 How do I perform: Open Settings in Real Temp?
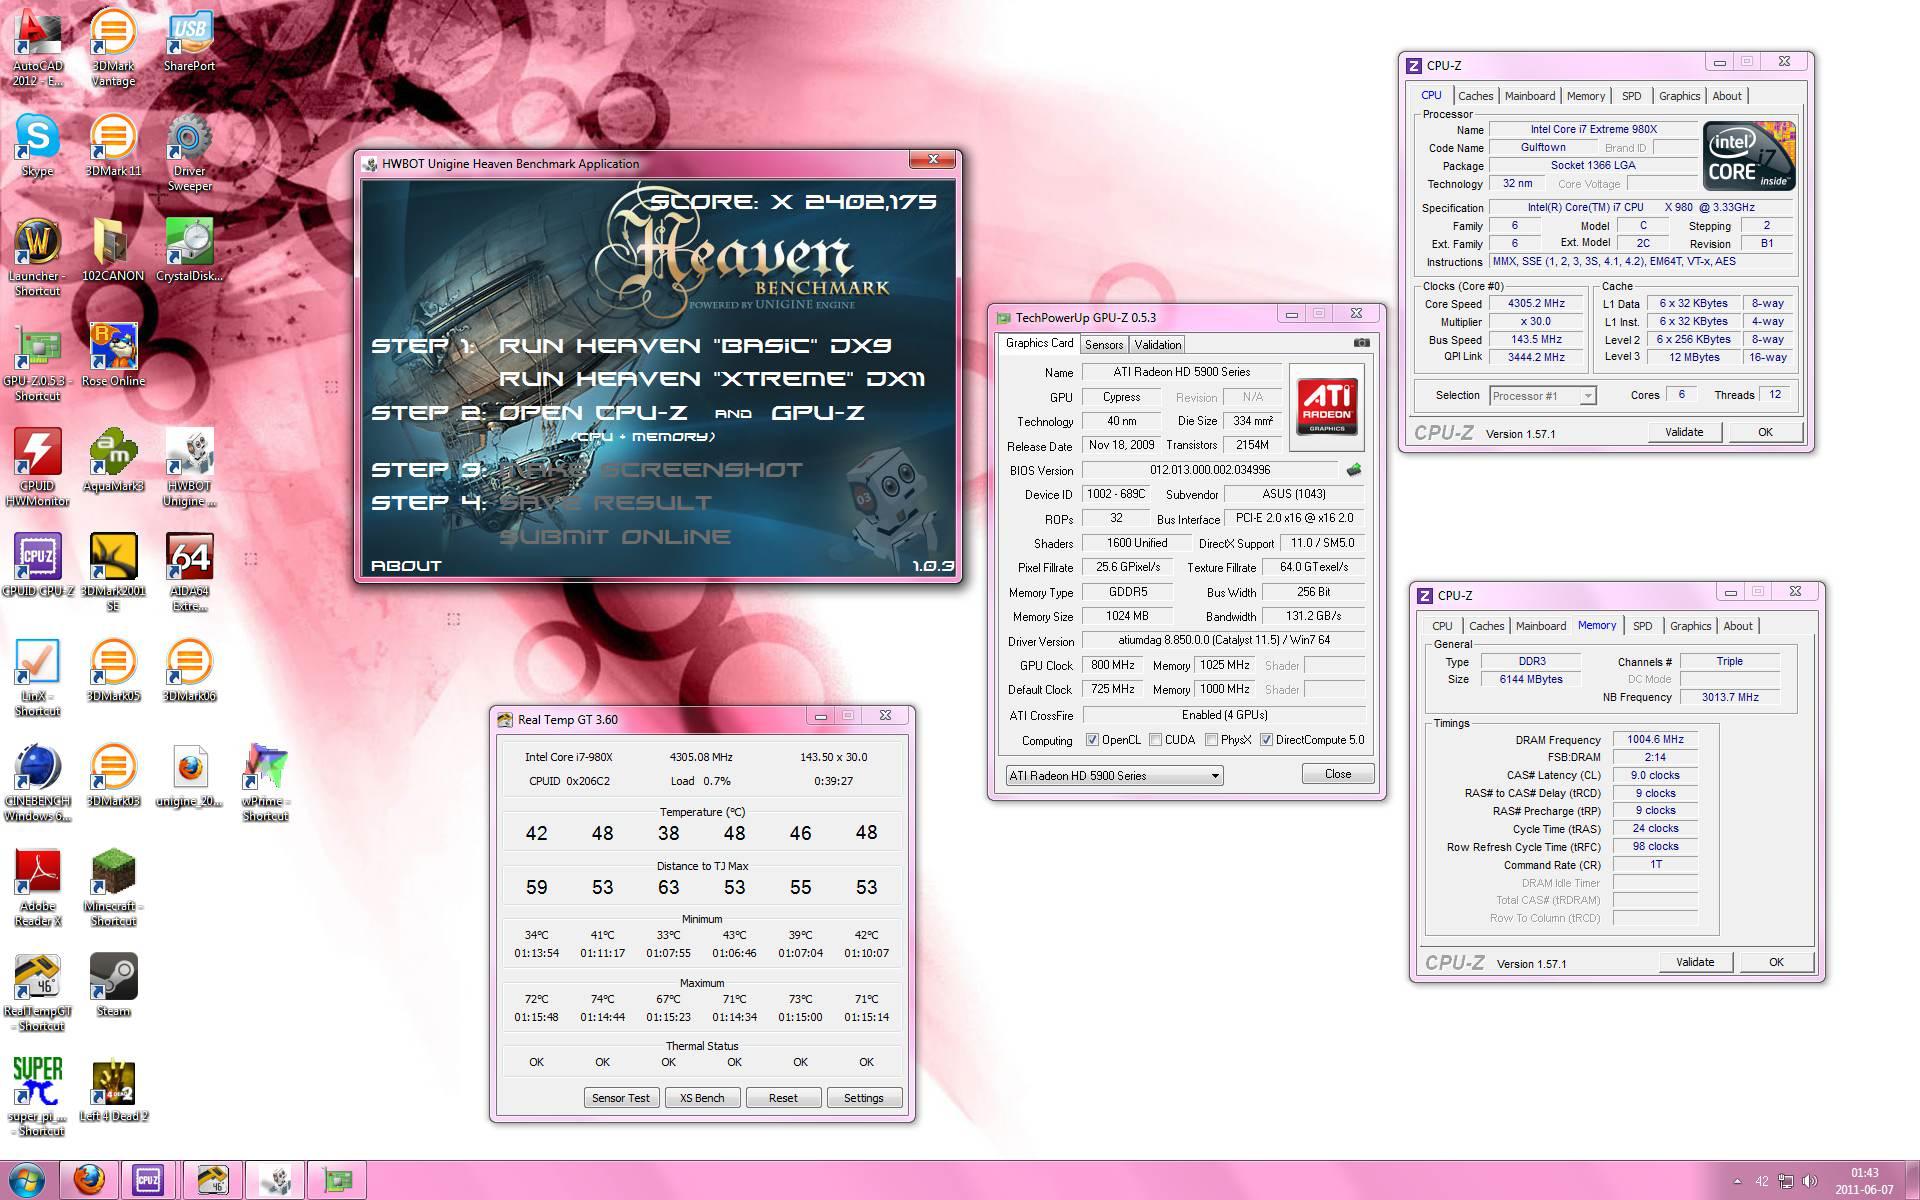click(x=864, y=1098)
